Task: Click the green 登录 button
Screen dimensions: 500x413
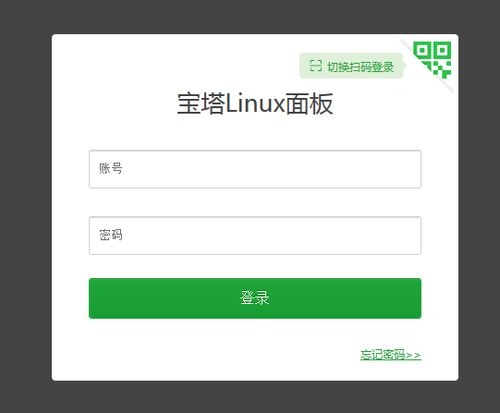Action: coord(255,298)
